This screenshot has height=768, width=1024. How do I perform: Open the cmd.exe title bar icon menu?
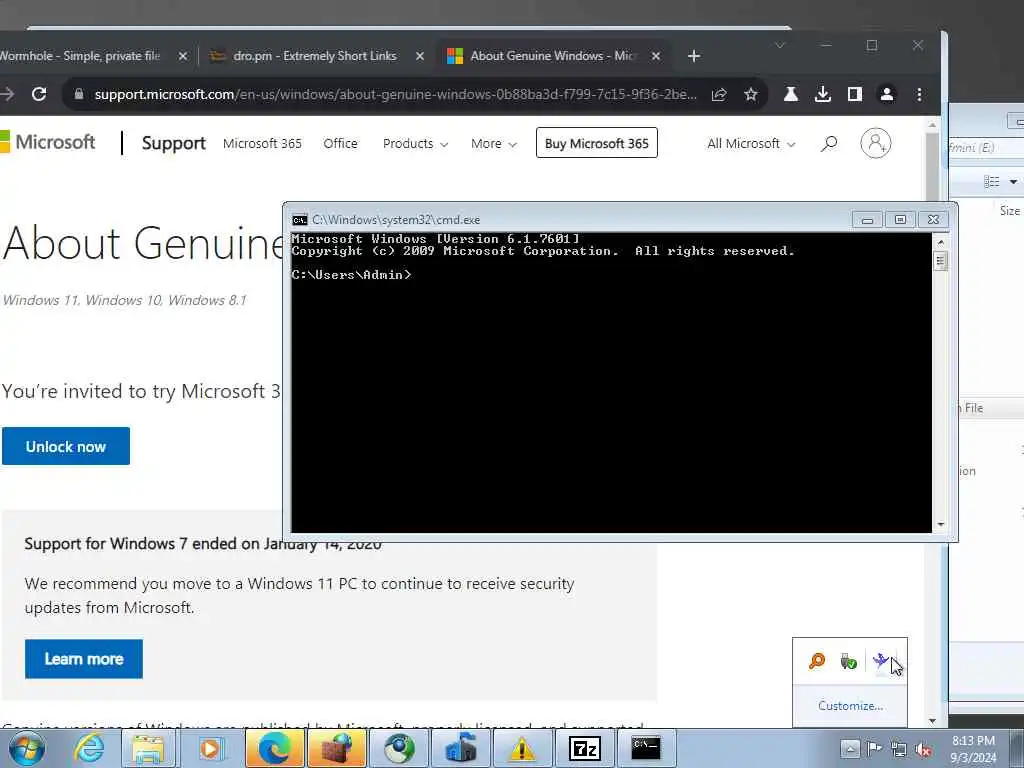click(300, 220)
